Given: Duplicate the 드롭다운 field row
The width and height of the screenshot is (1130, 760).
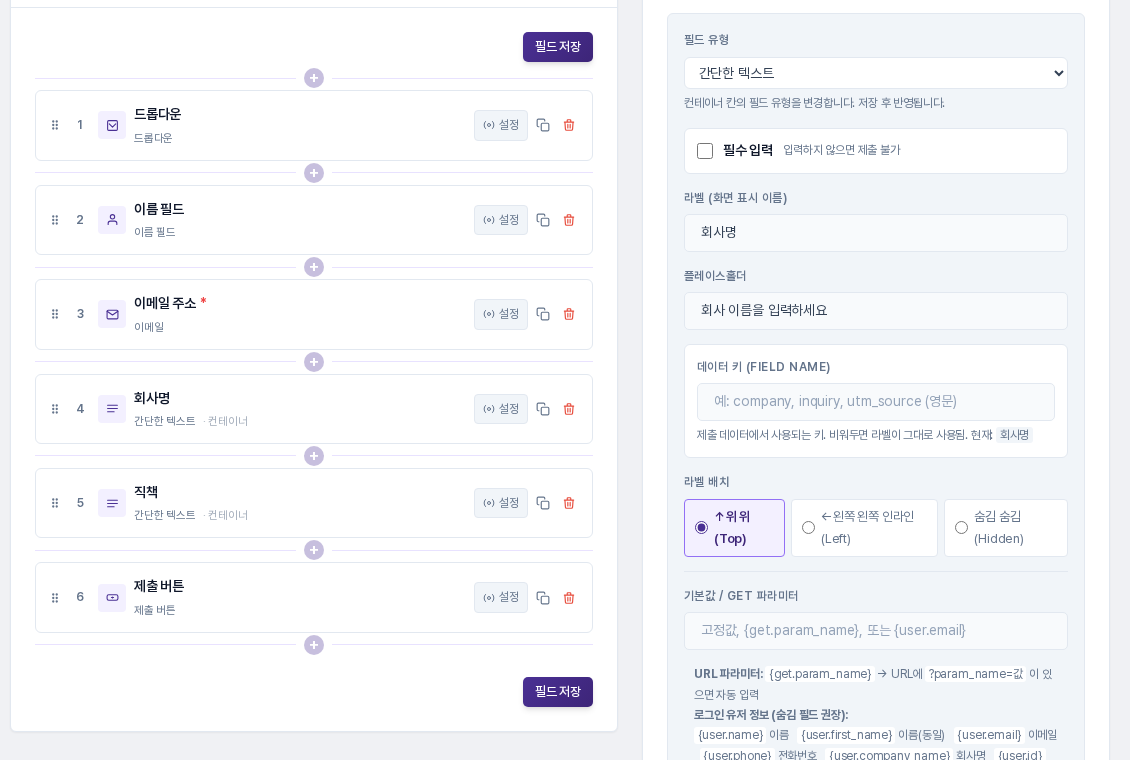Looking at the screenshot, I should pyautogui.click(x=543, y=125).
